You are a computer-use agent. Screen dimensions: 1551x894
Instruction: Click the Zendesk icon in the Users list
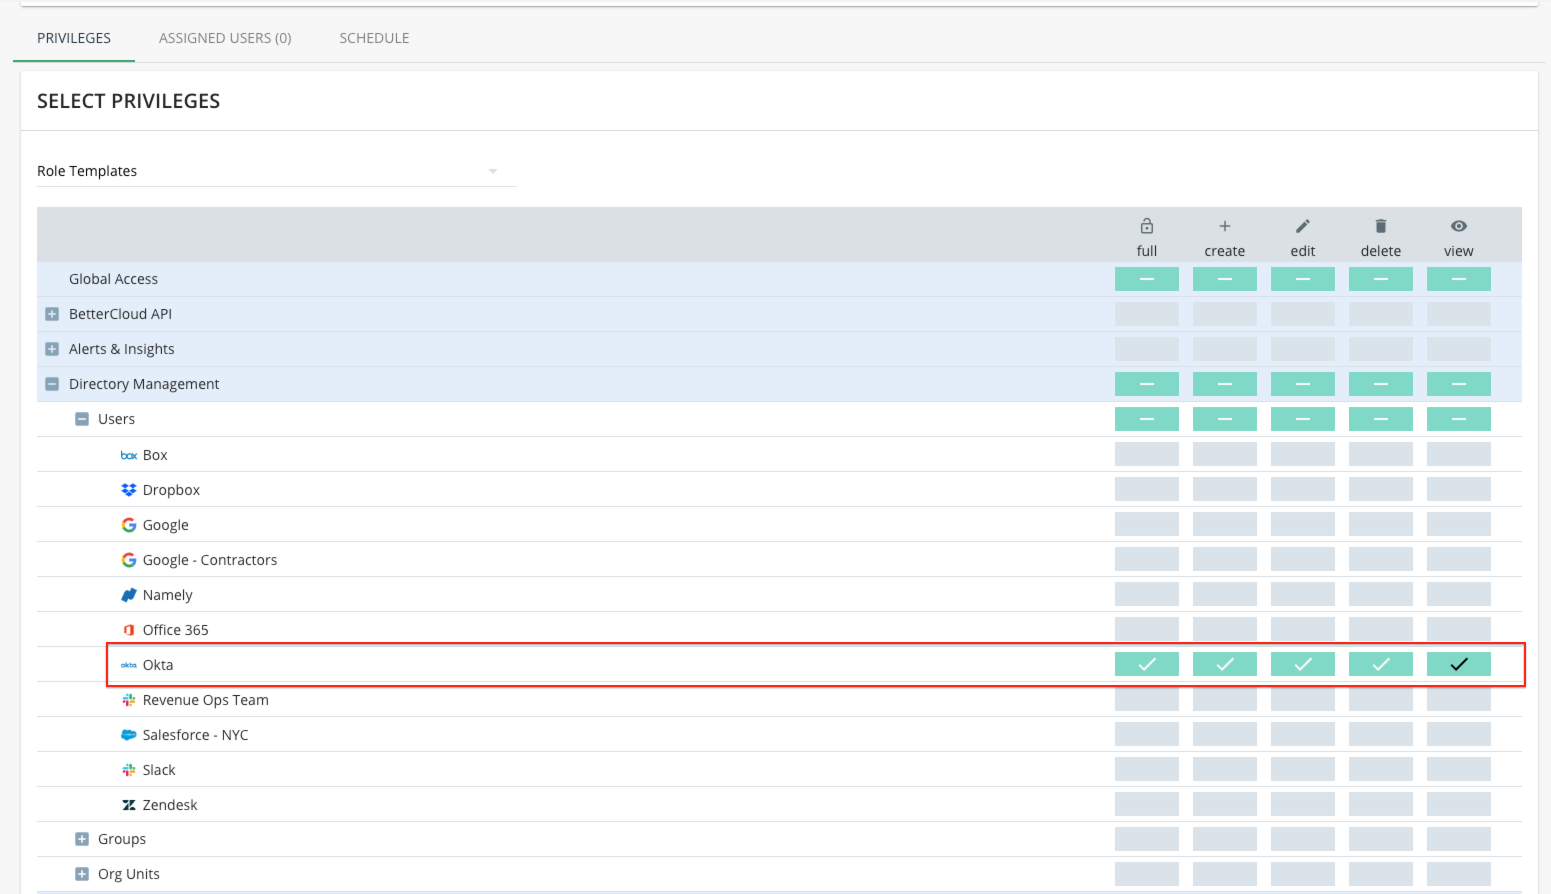[x=128, y=804]
